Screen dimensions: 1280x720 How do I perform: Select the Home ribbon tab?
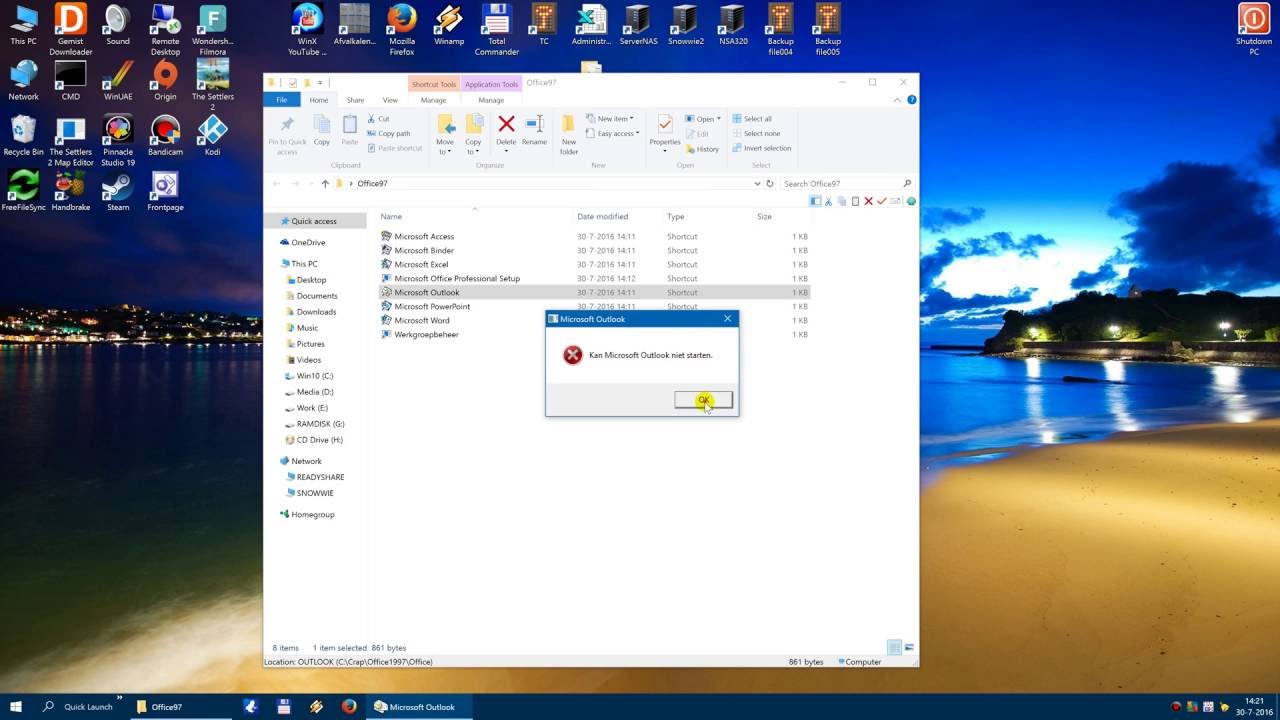click(x=318, y=100)
